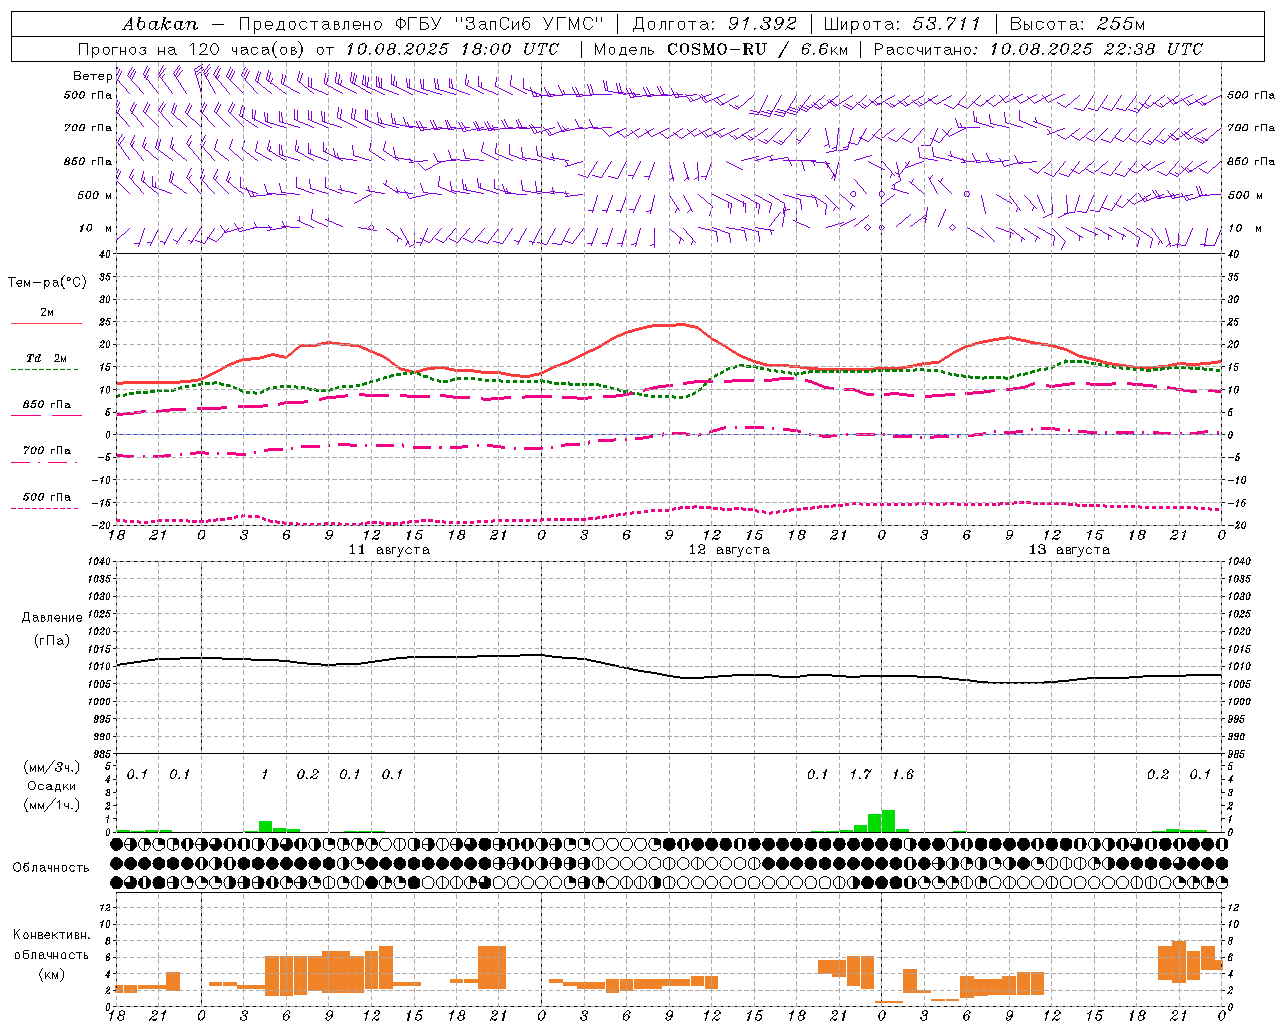
Task: Click the (мм/1ч.) precipitation unit label
Action: pos(51,805)
